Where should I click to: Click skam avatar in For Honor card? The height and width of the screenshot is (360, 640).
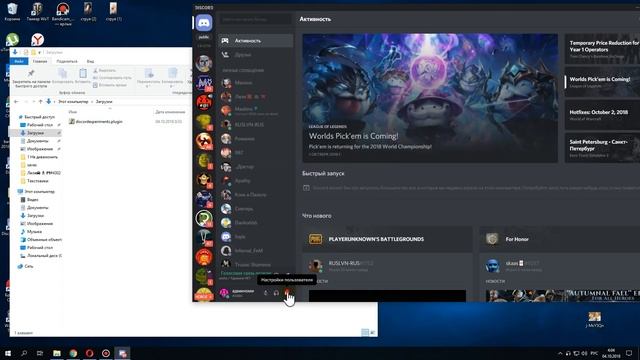tap(492, 266)
